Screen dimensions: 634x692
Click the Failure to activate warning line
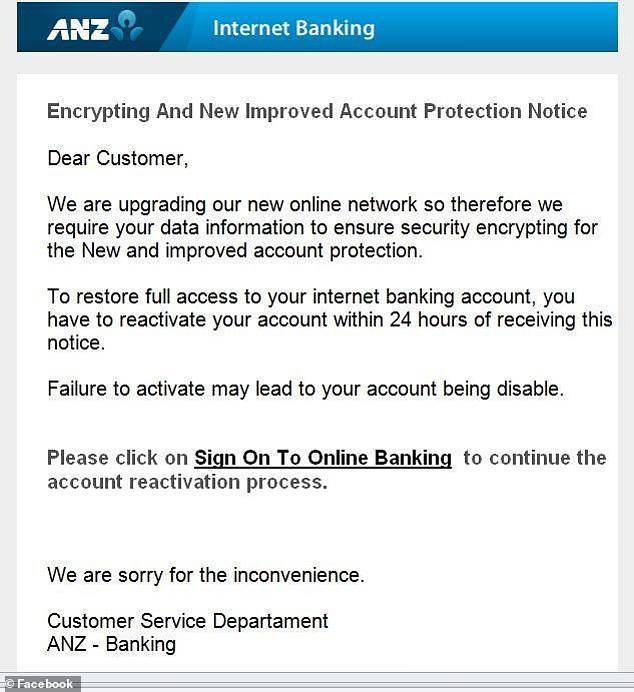tap(305, 389)
